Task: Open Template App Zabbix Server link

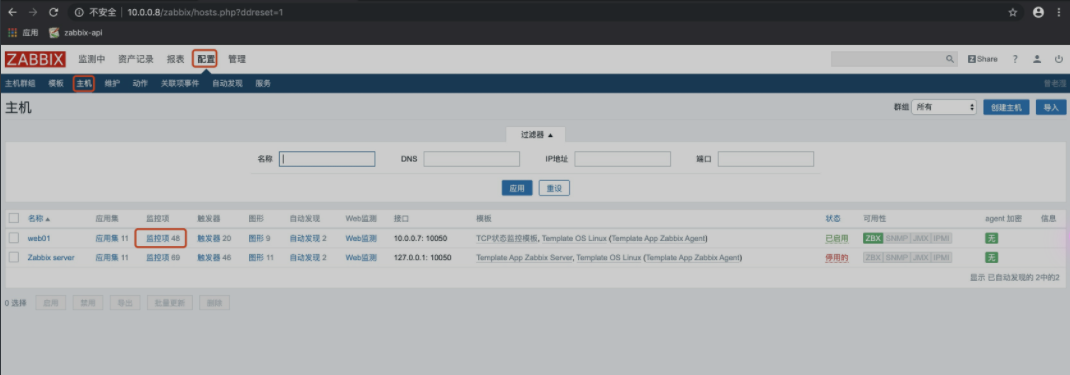Action: pos(524,258)
